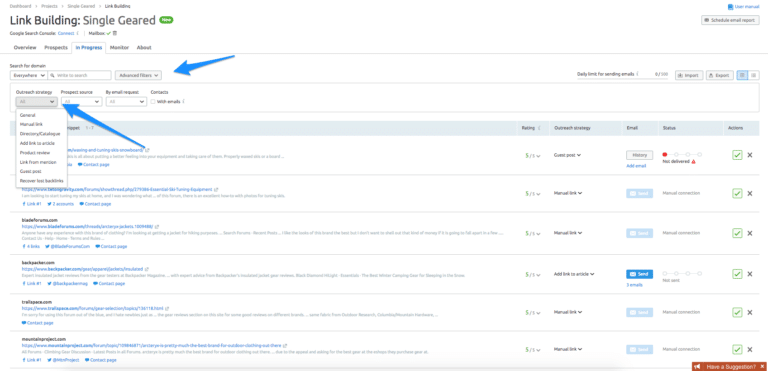Viewport: 768px width, 371px height.
Task: Go to Projects in the breadcrumb
Action: pos(48,6)
